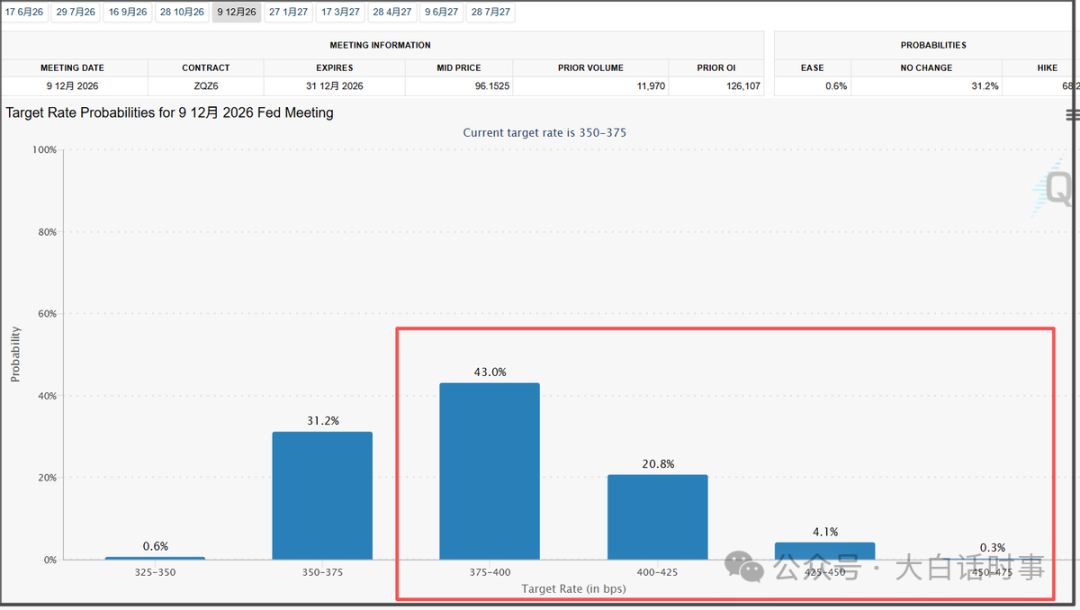Screen dimensions: 1080x610
Task: Click the 43.0% bar for 375-400
Action: pos(490,471)
